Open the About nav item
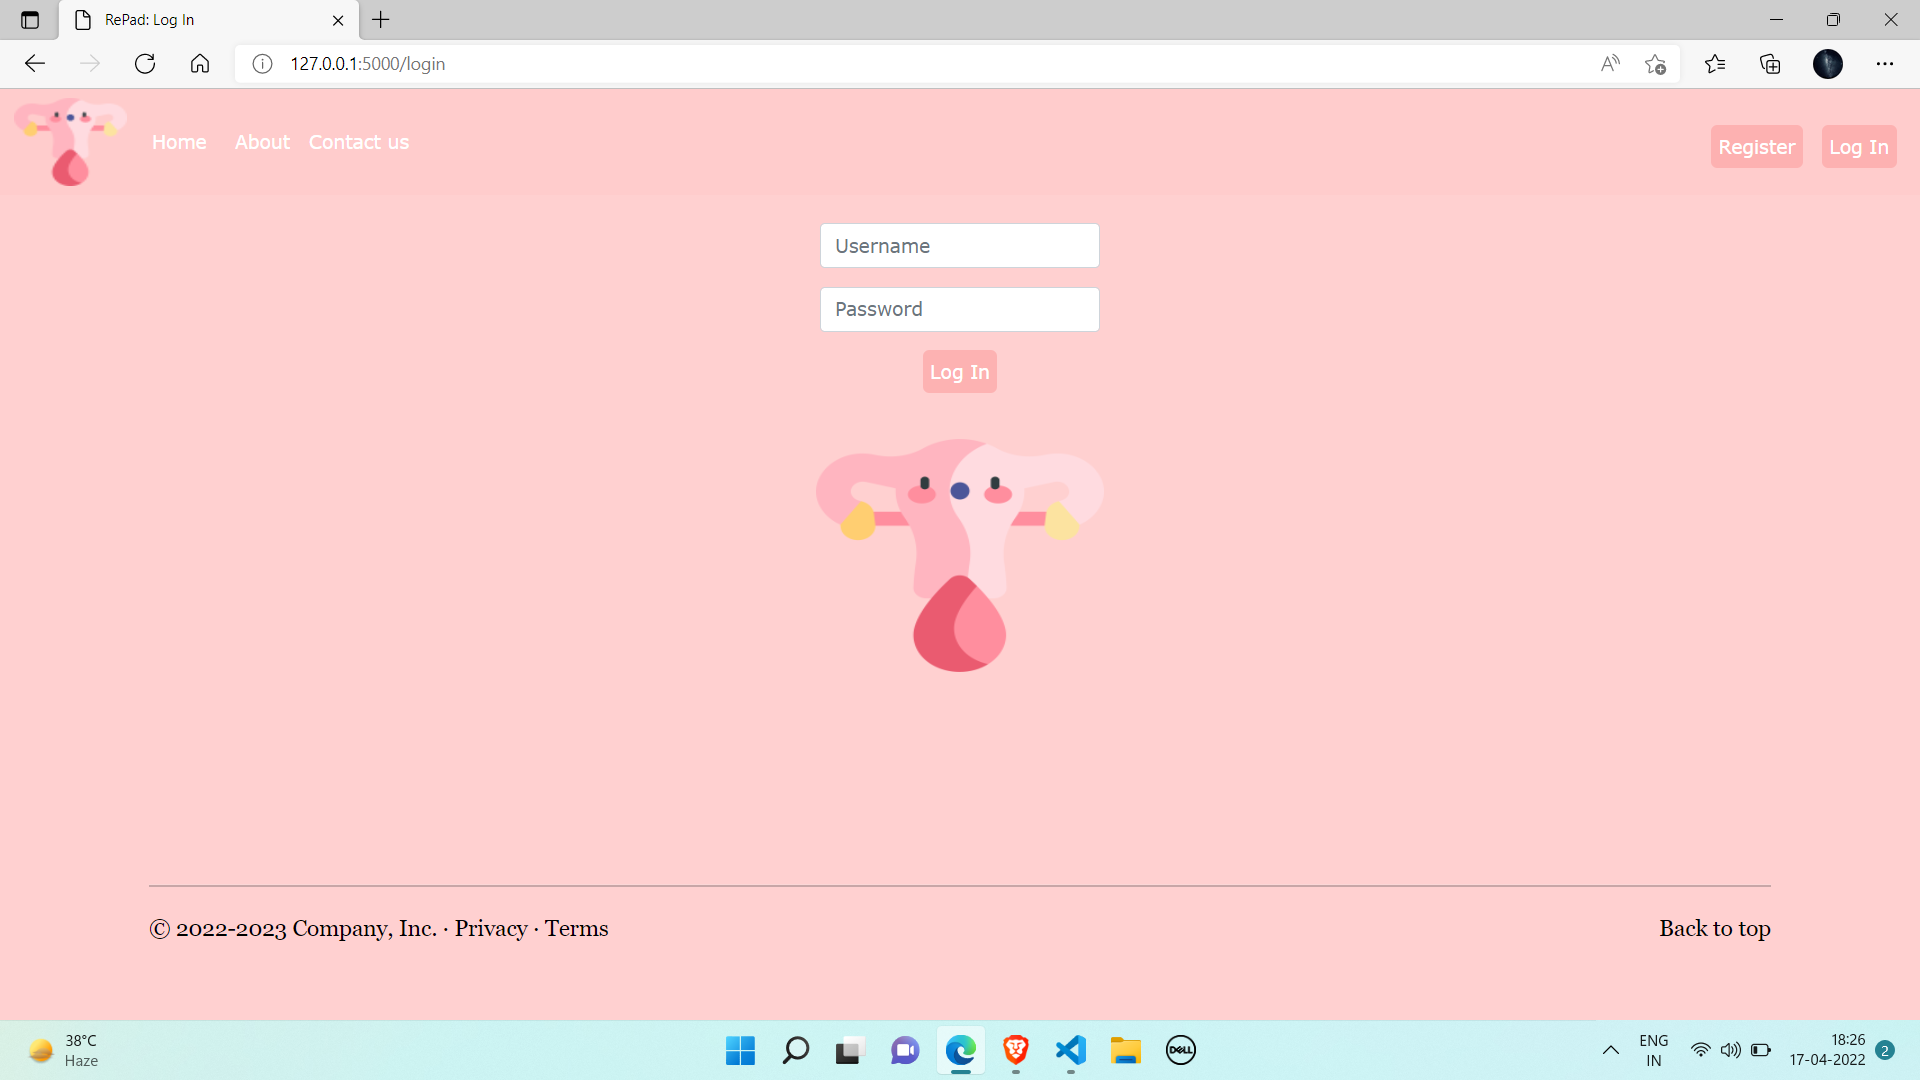Viewport: 1920px width, 1080px height. 262,142
